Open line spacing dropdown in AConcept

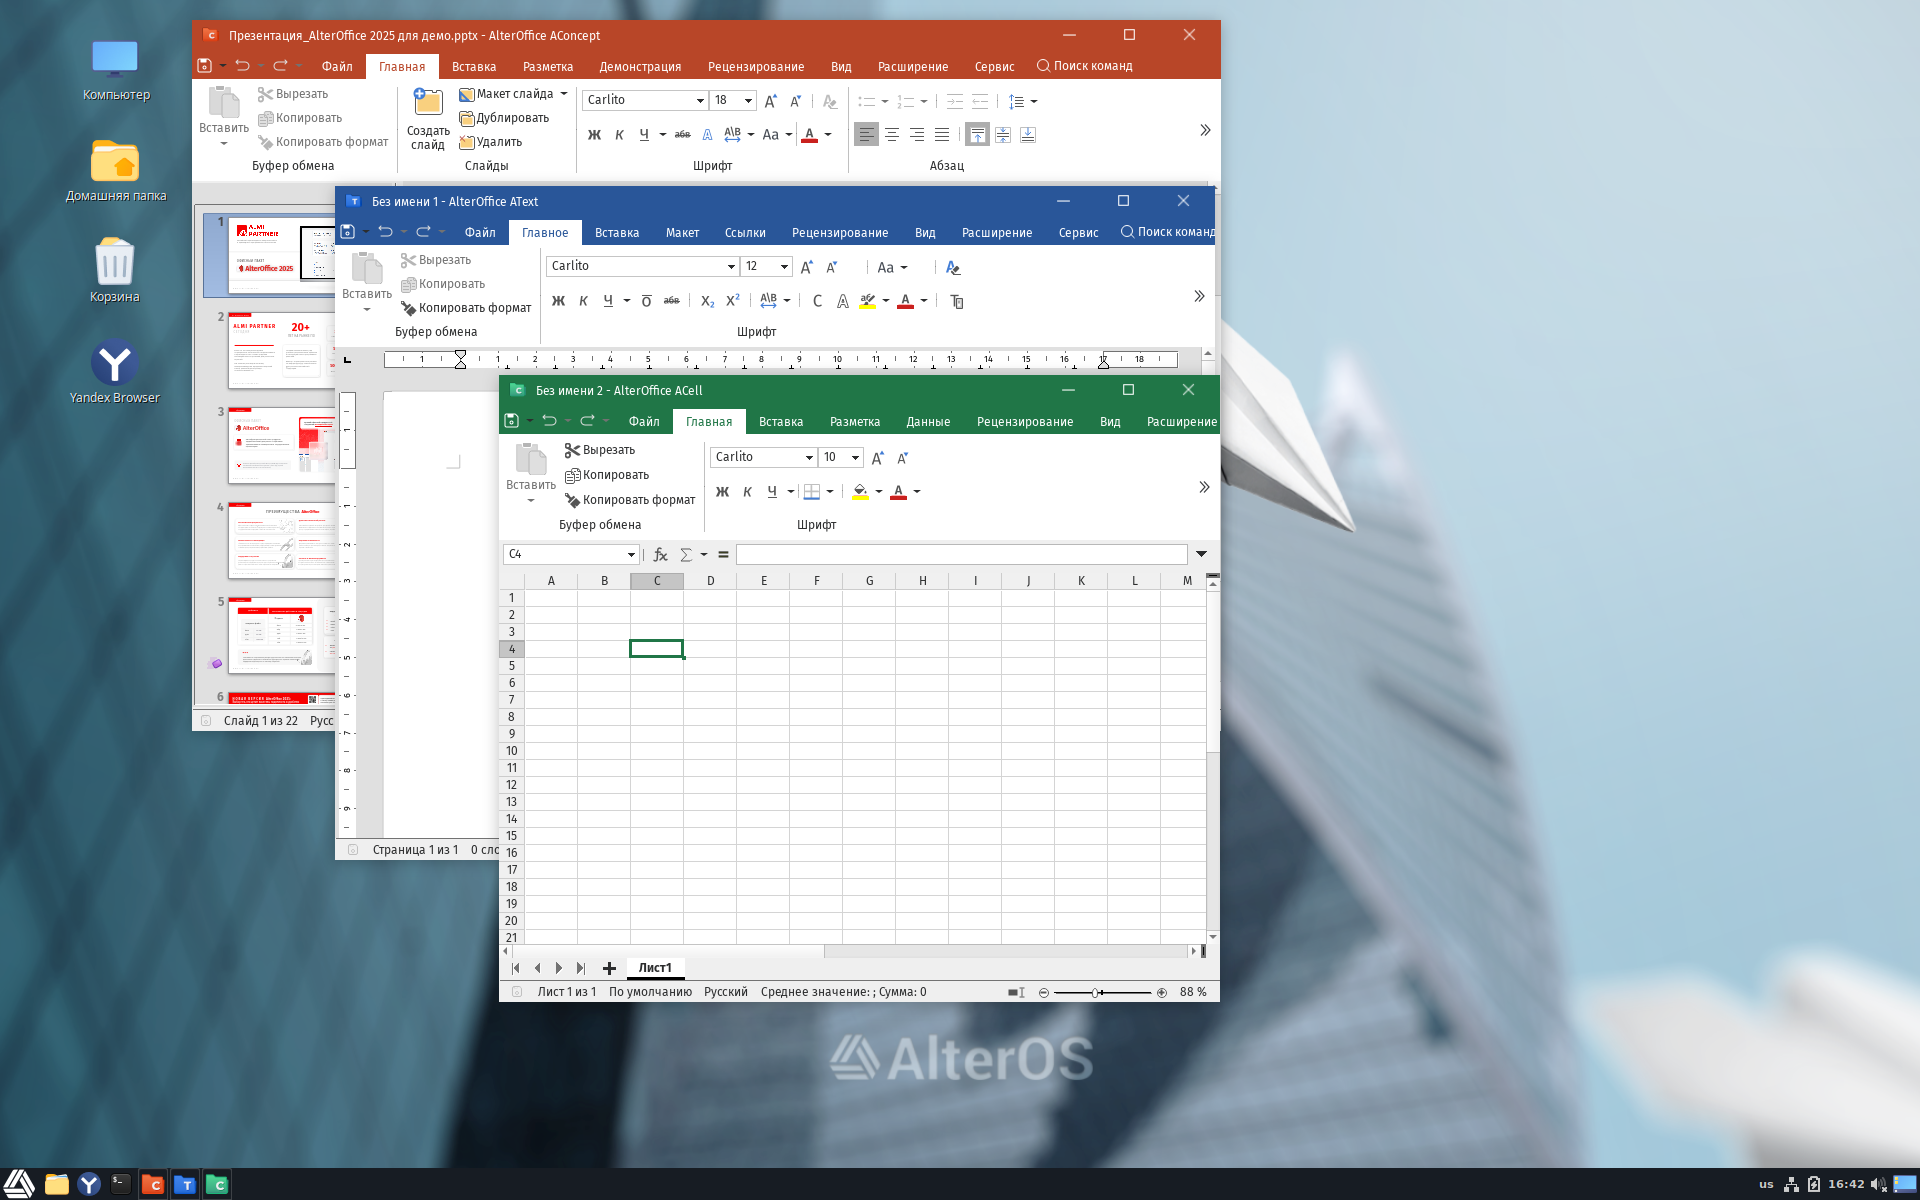point(1034,101)
